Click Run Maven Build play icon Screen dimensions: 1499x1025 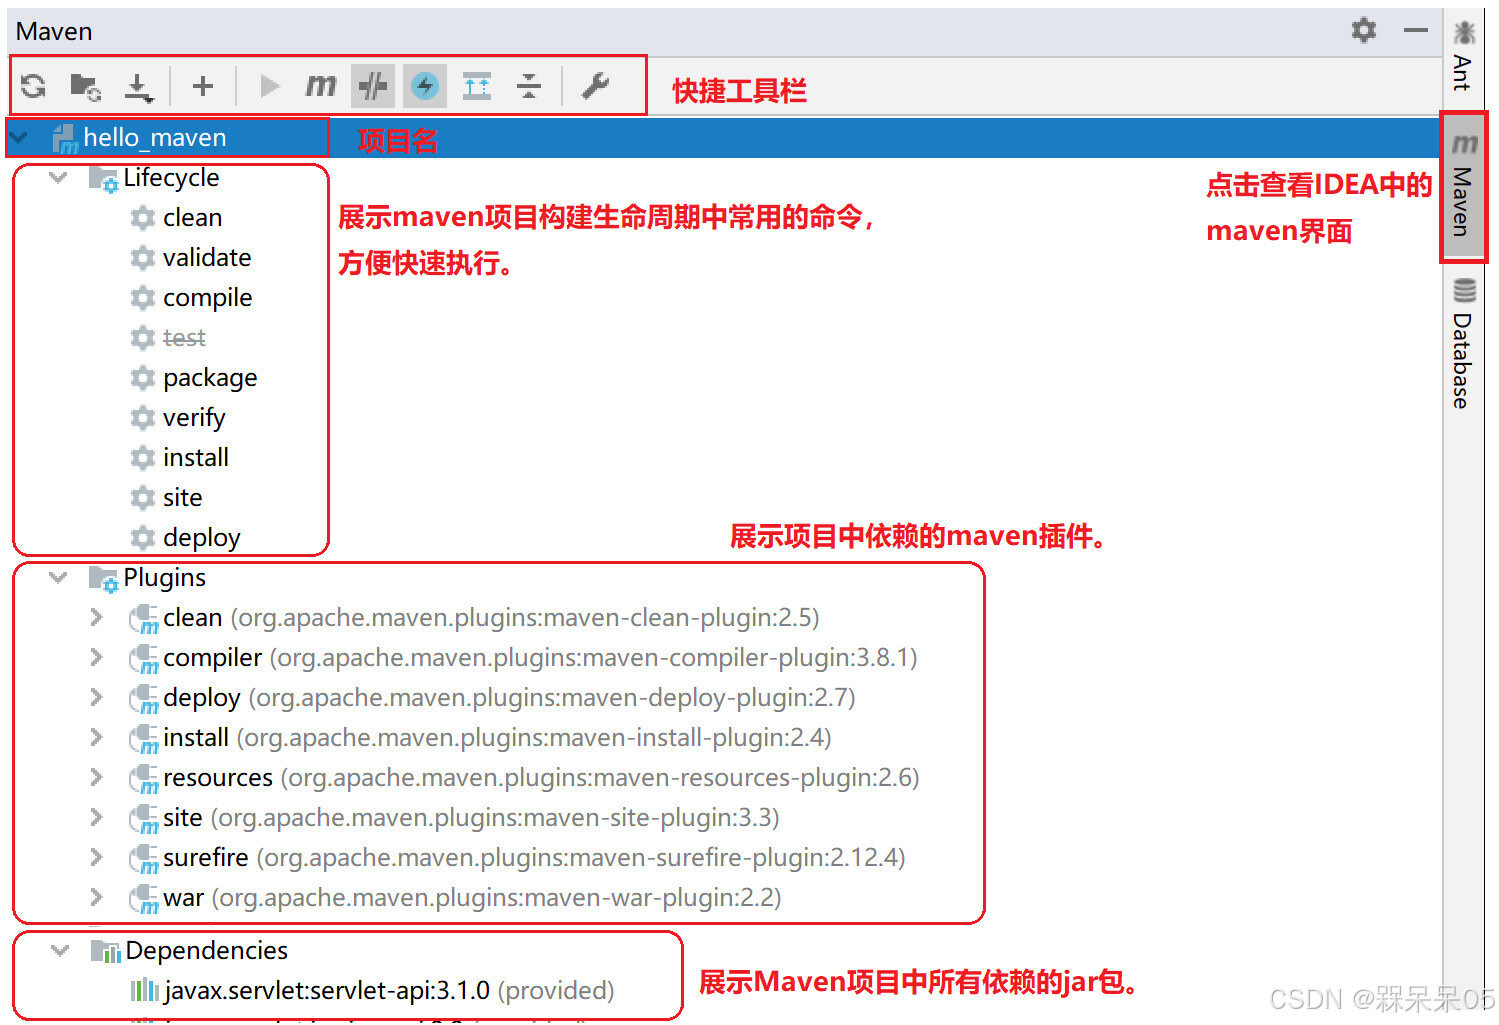[269, 86]
